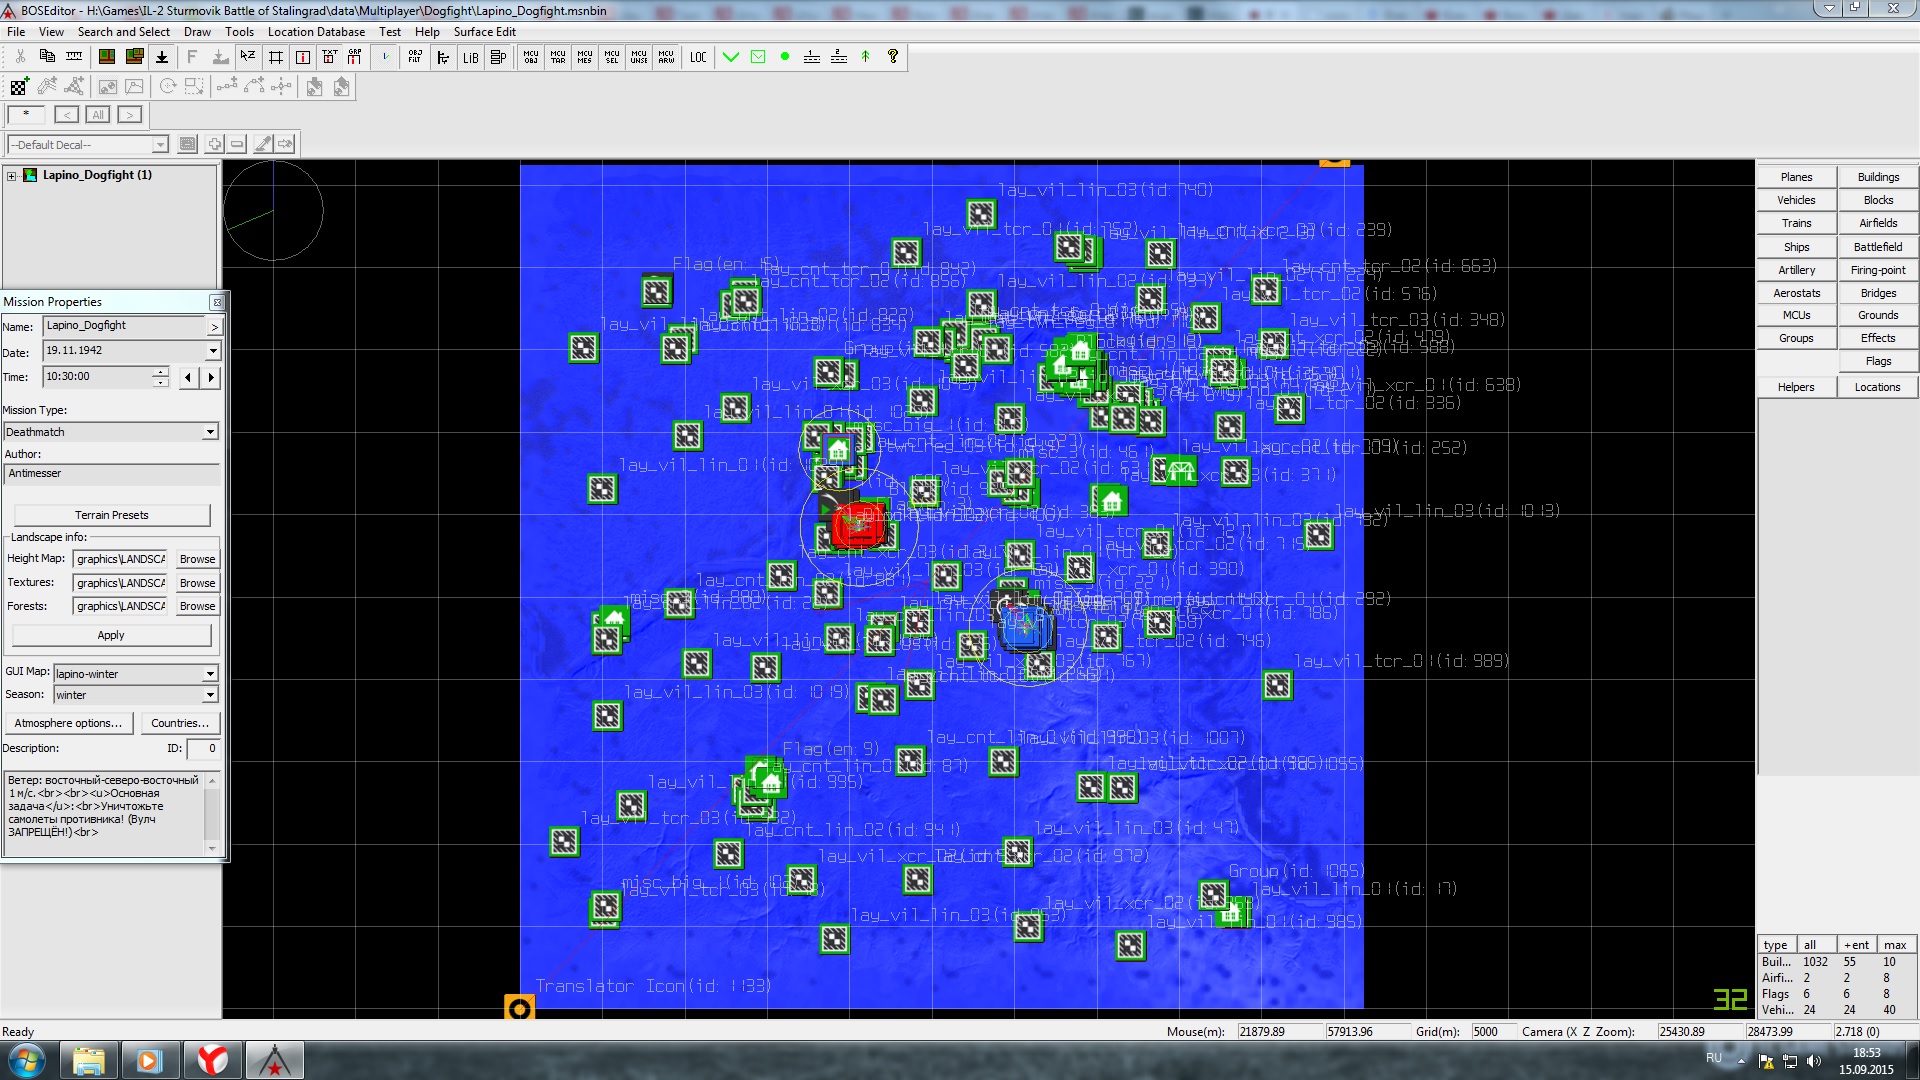This screenshot has width=1920, height=1080.
Task: Click the mission ID input field
Action: (203, 748)
